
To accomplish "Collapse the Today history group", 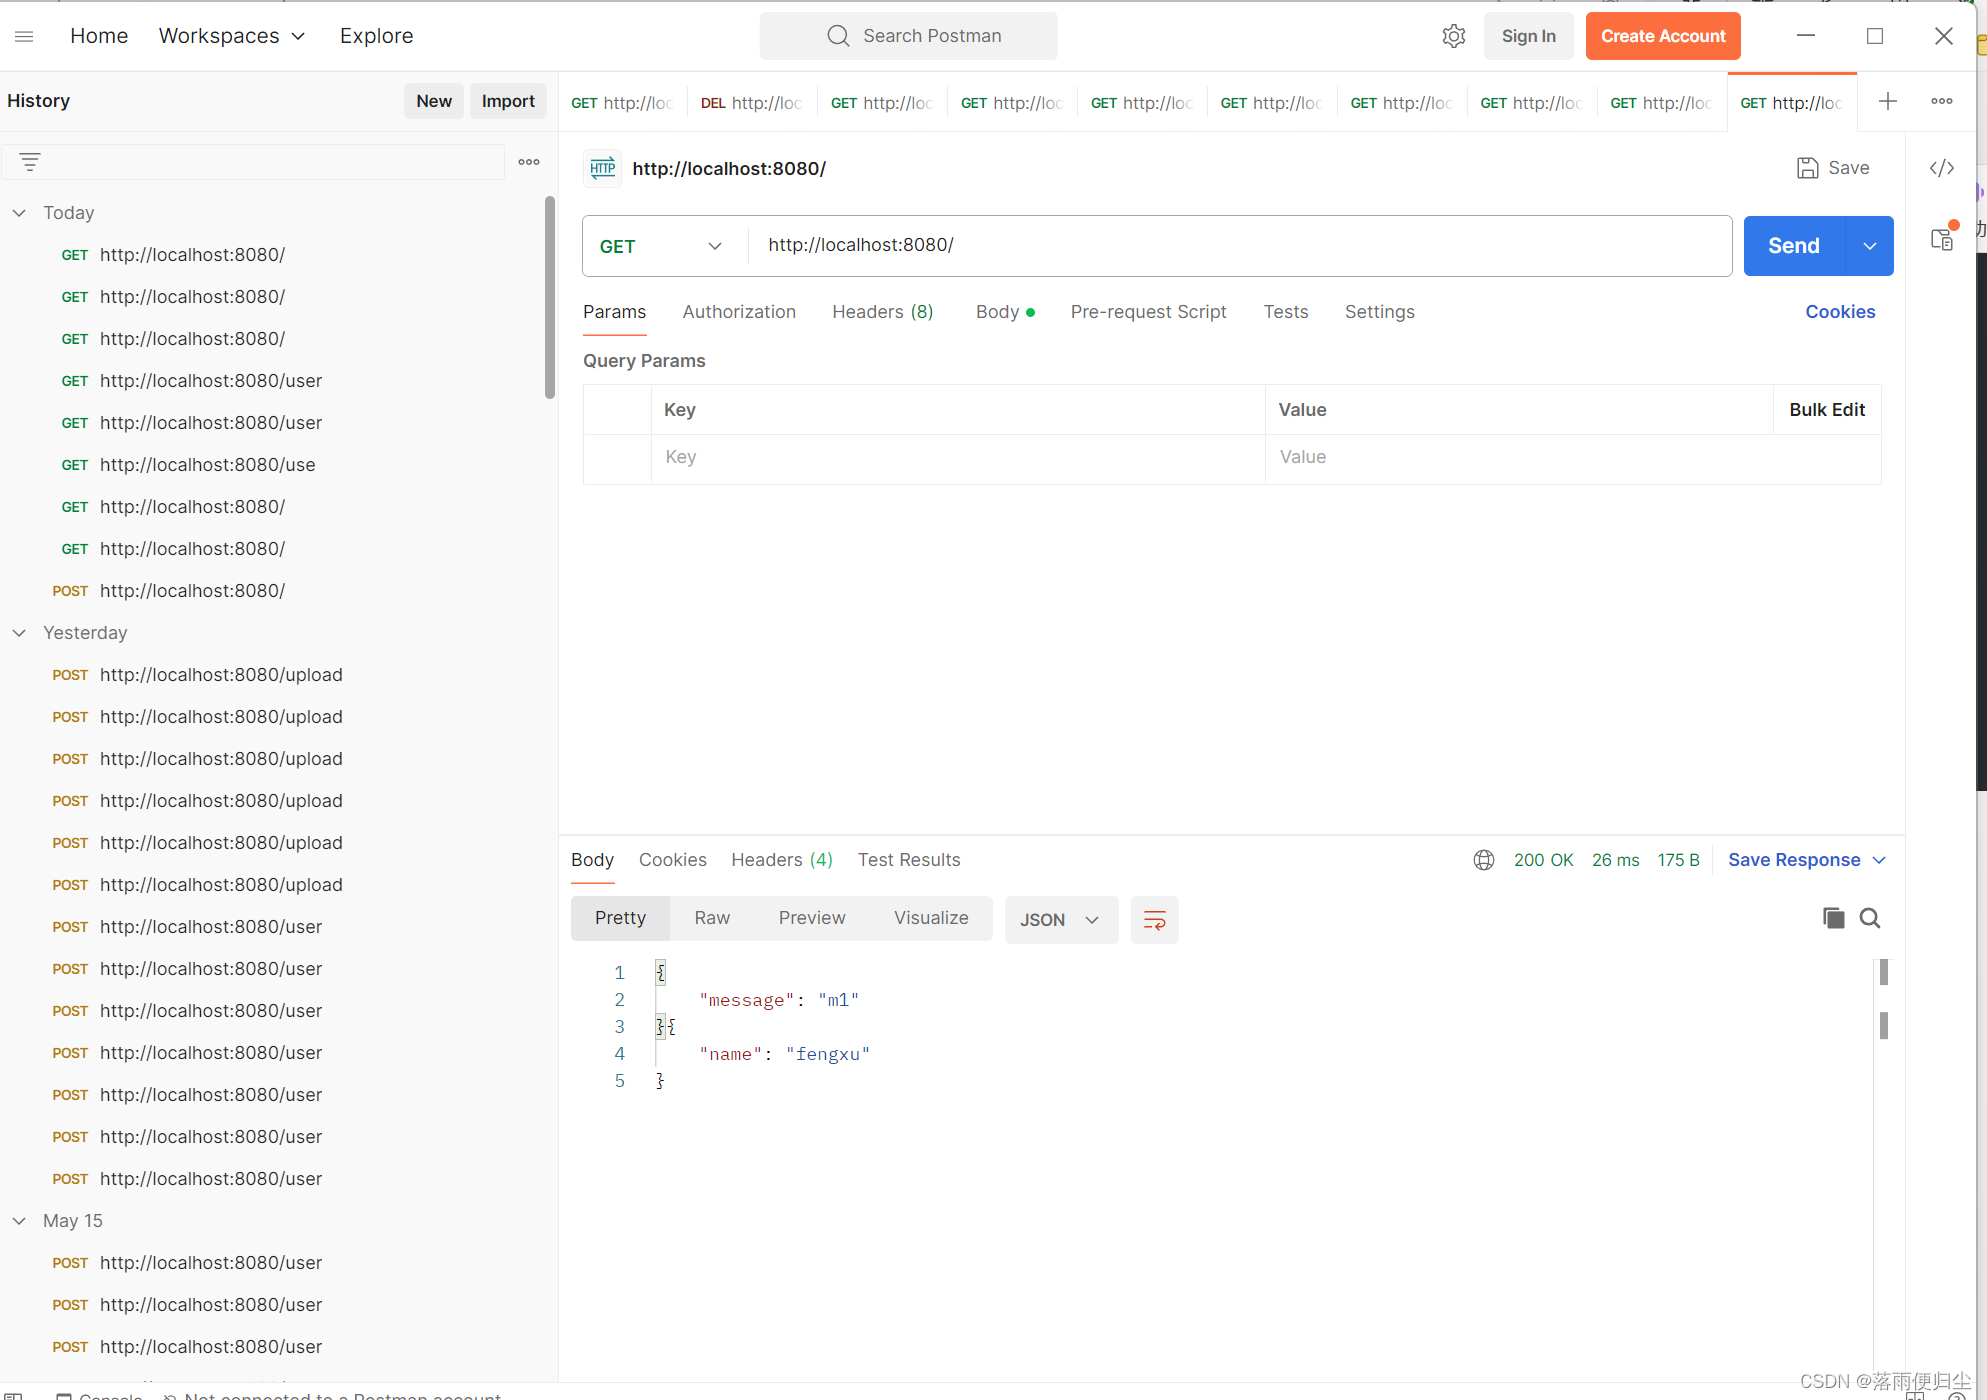I will pyautogui.click(x=19, y=213).
